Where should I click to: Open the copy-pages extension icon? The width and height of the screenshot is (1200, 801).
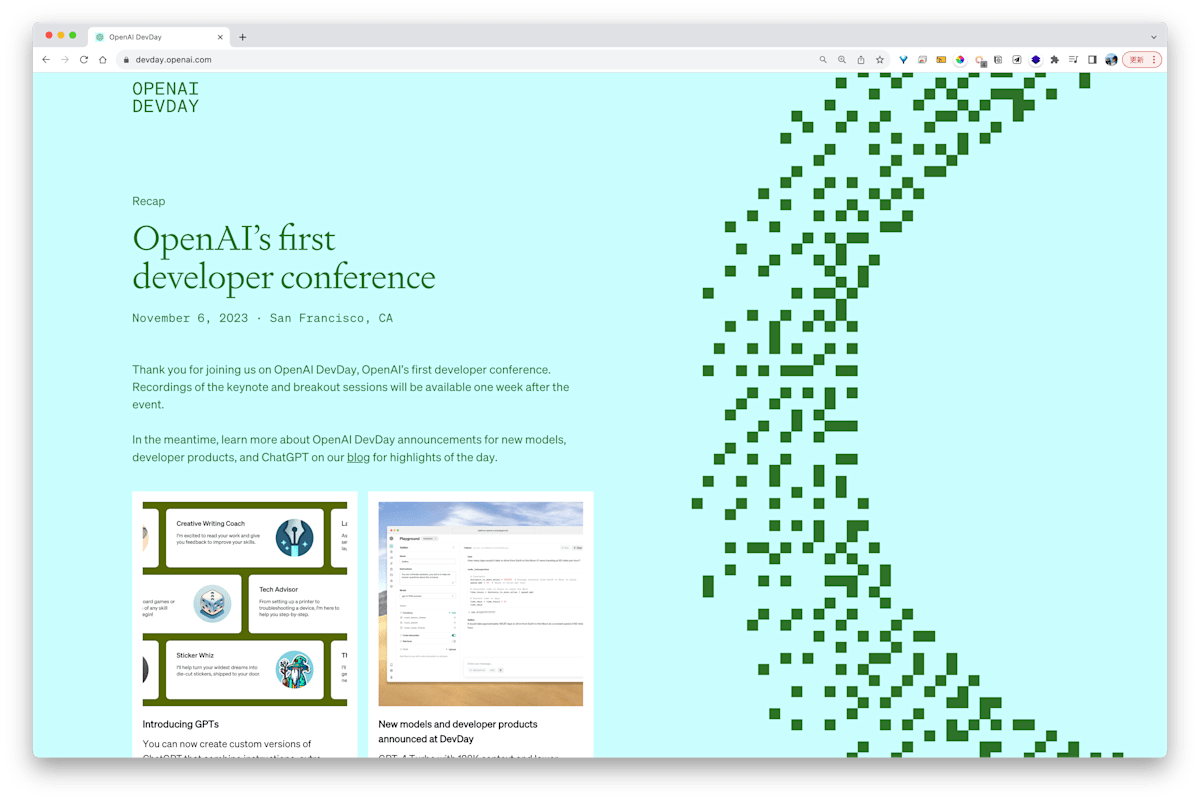(x=998, y=60)
